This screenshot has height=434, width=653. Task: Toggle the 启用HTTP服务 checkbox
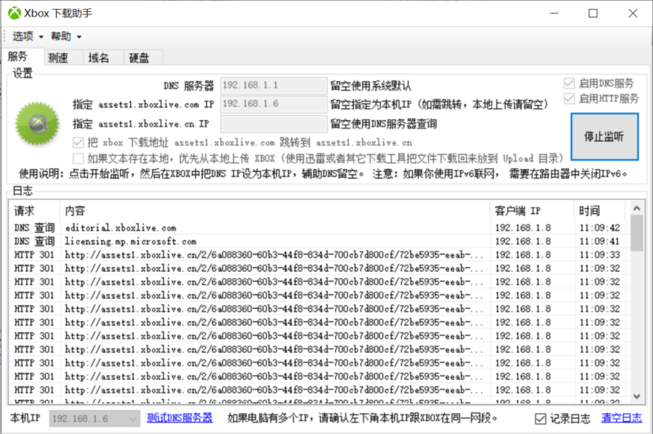(x=570, y=99)
